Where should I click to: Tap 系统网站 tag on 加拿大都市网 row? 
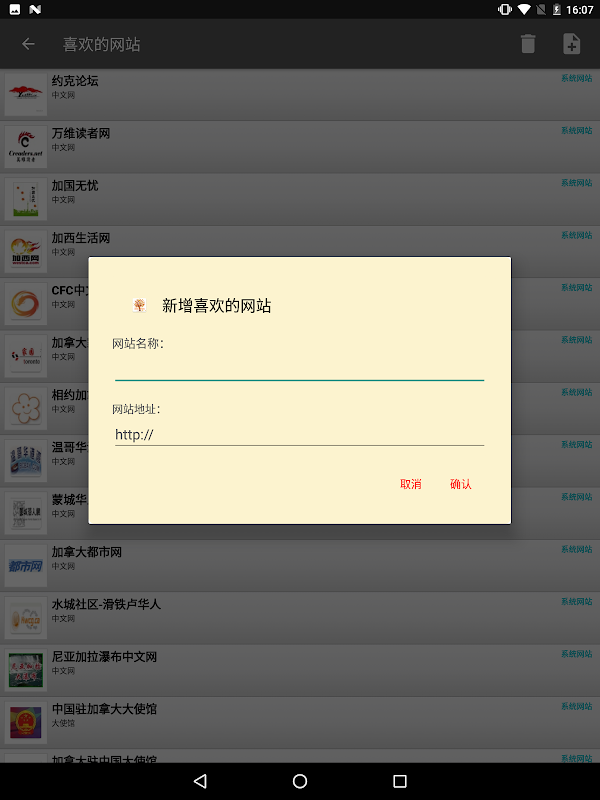coord(577,549)
